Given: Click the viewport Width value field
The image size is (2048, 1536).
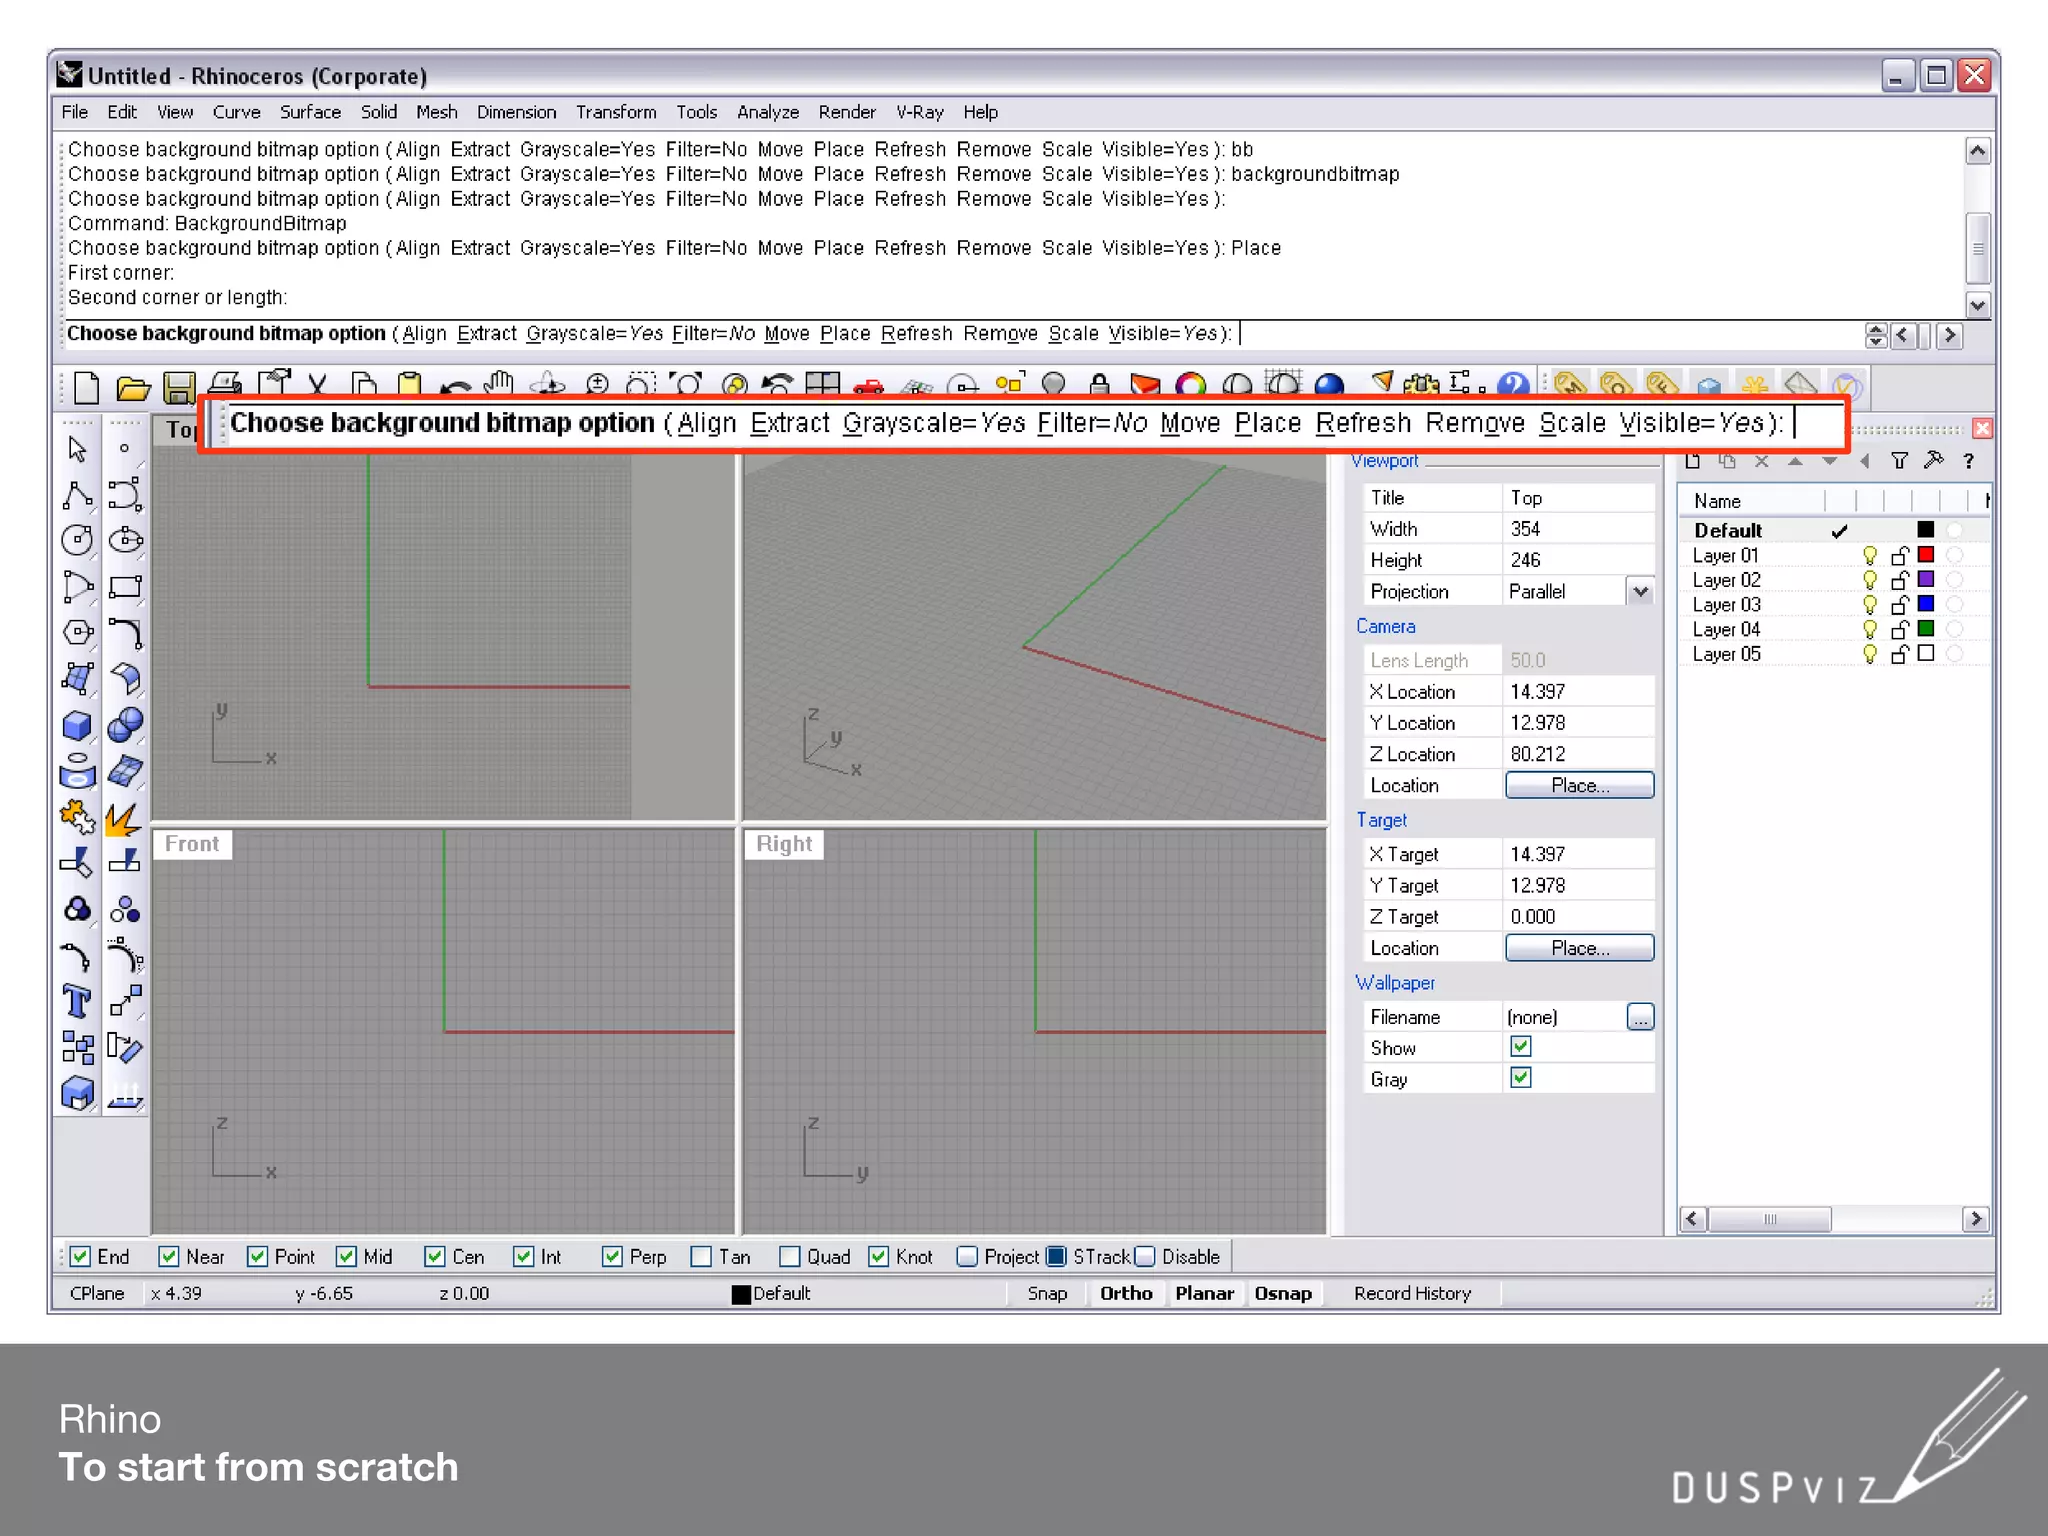Looking at the screenshot, I should pyautogui.click(x=1578, y=529).
